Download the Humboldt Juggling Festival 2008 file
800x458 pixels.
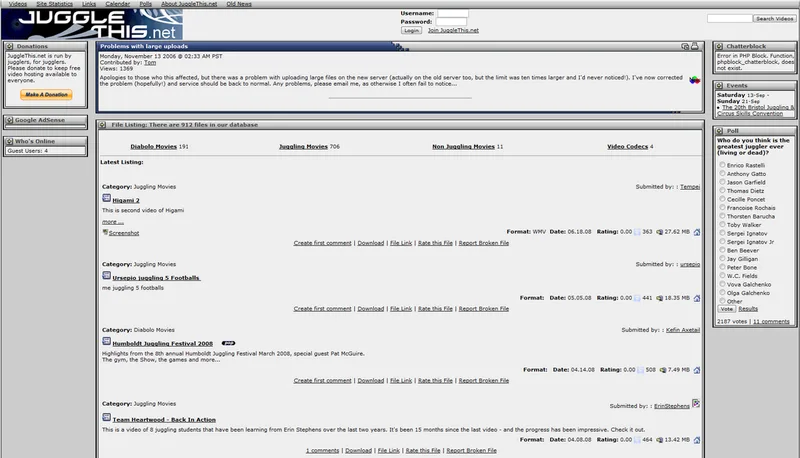[370, 380]
